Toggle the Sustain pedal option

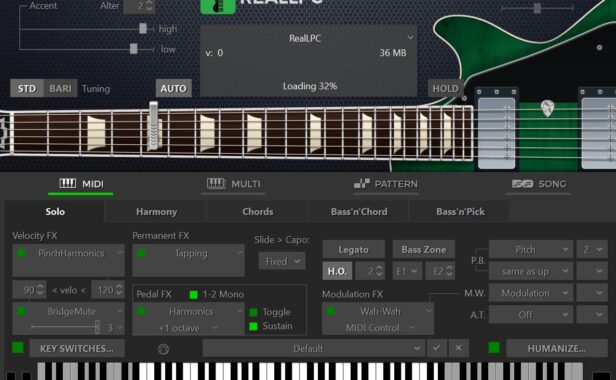click(253, 326)
